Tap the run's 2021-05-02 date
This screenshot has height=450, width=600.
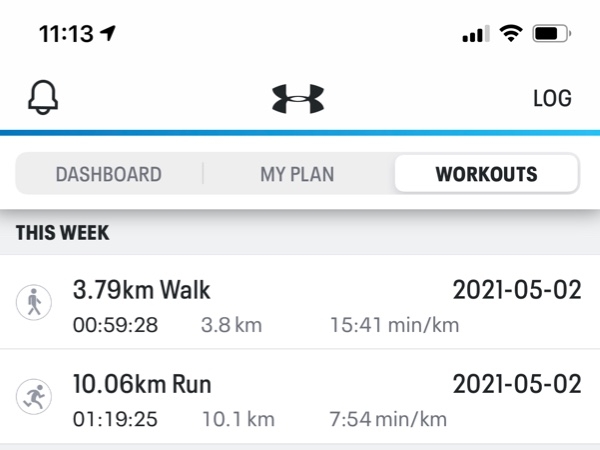coord(517,384)
